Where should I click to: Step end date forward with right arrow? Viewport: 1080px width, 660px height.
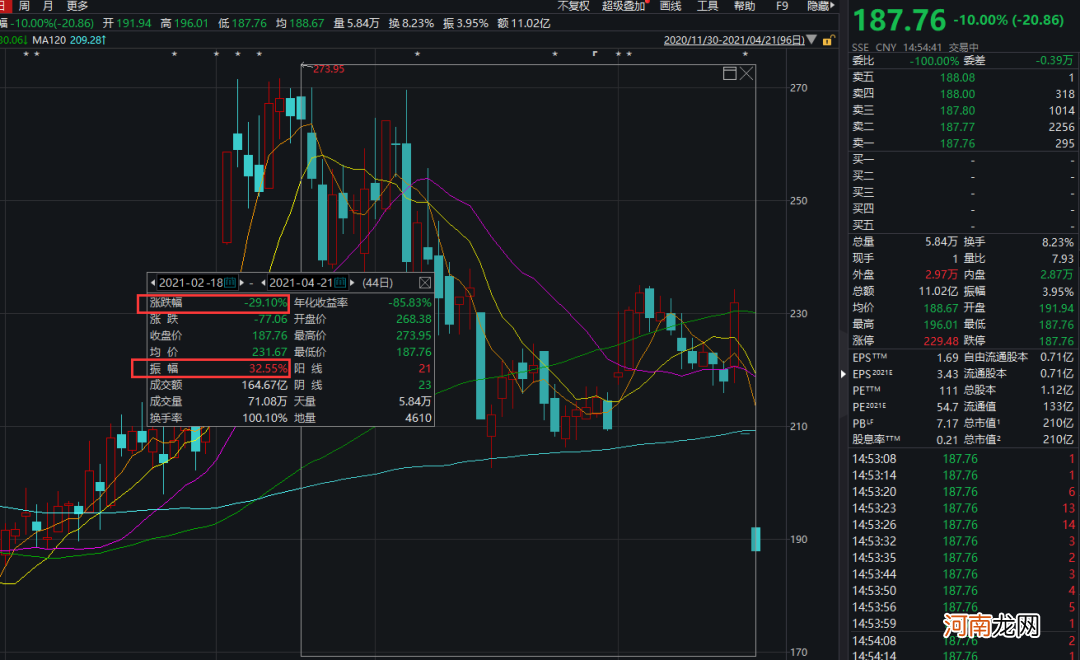coord(353,283)
